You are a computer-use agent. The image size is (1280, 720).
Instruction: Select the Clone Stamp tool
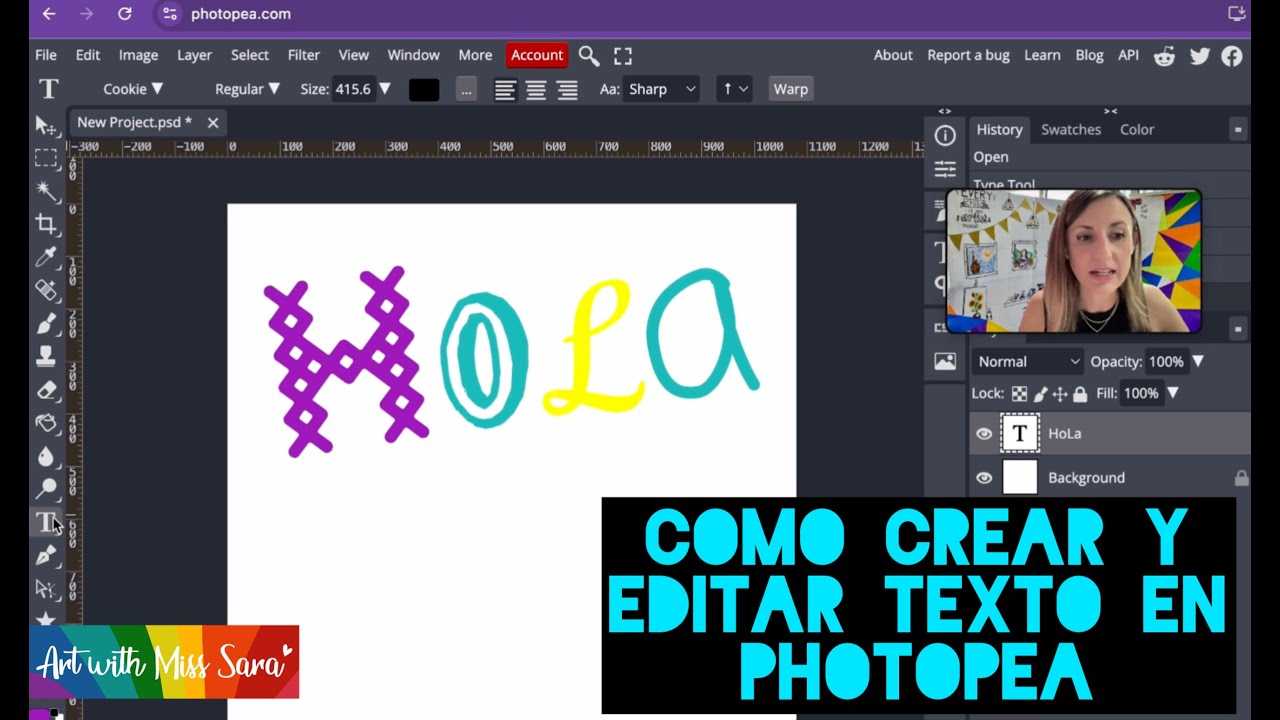pos(46,356)
